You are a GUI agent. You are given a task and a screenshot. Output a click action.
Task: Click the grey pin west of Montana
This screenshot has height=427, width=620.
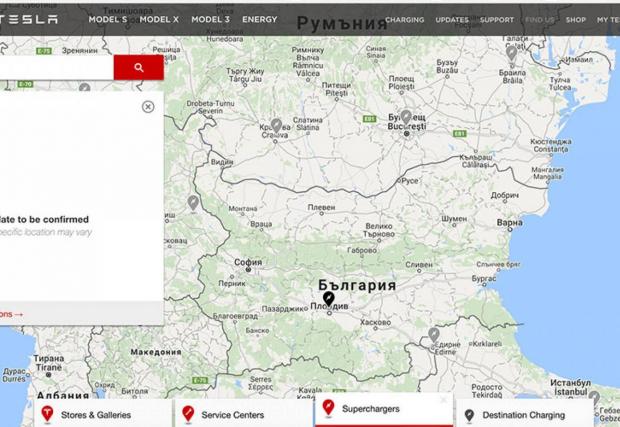click(x=193, y=203)
